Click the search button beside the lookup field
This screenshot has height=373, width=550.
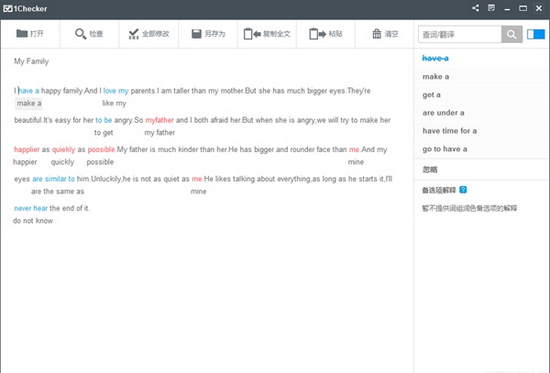click(512, 34)
